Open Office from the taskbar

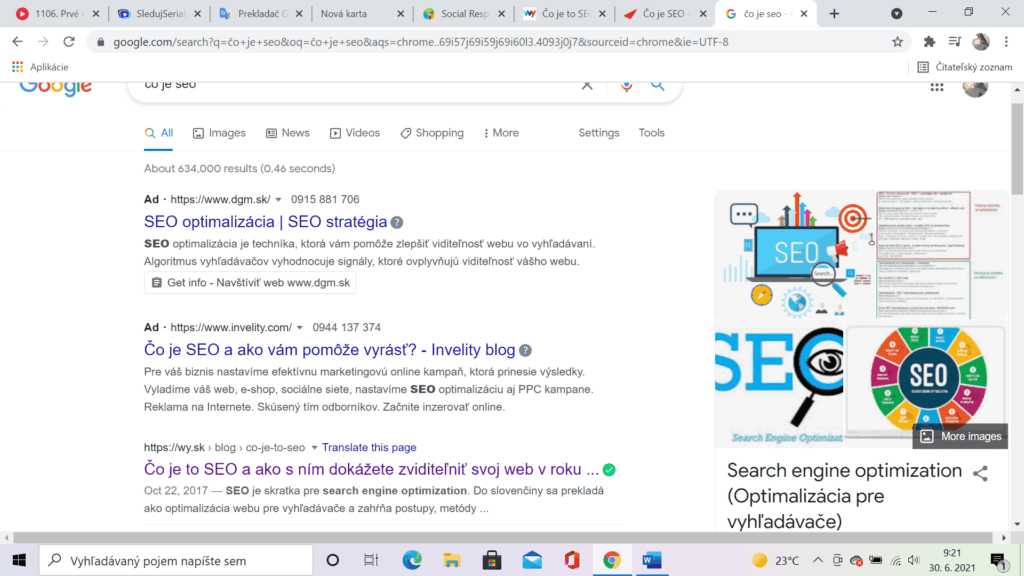(572, 560)
